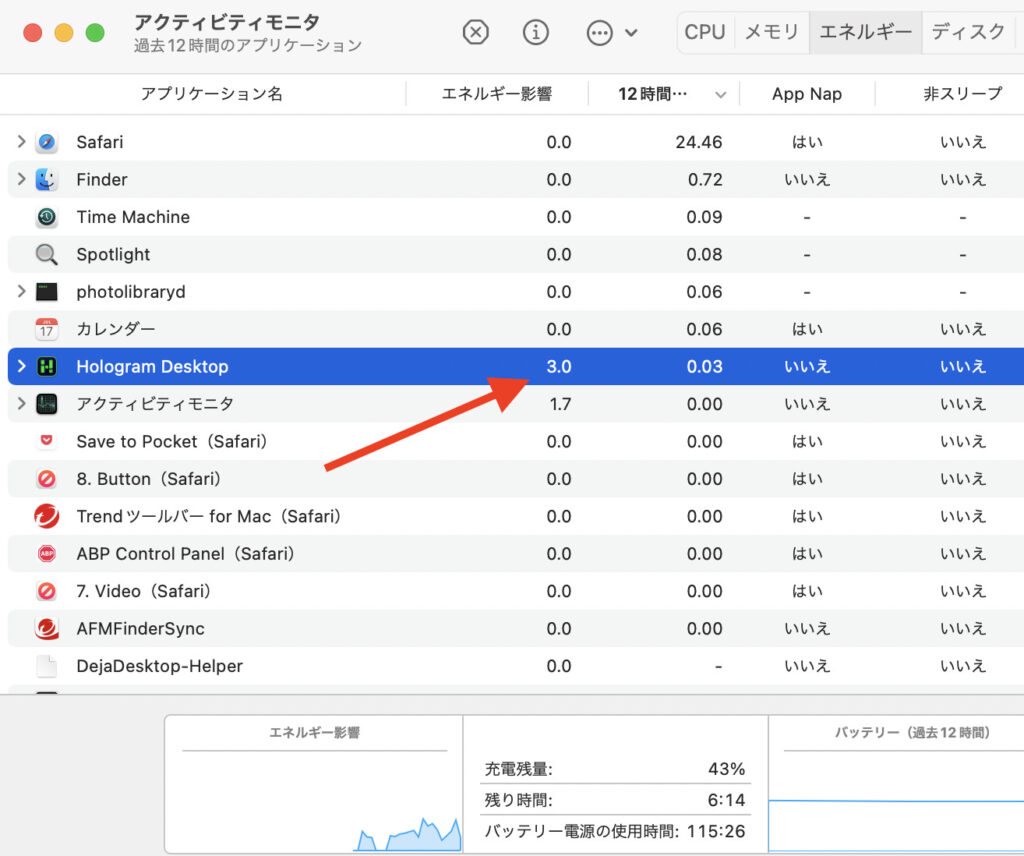The height and width of the screenshot is (856, 1024).
Task: Click the sort chevron in the 12時間 header
Action: pyautogui.click(x=720, y=95)
